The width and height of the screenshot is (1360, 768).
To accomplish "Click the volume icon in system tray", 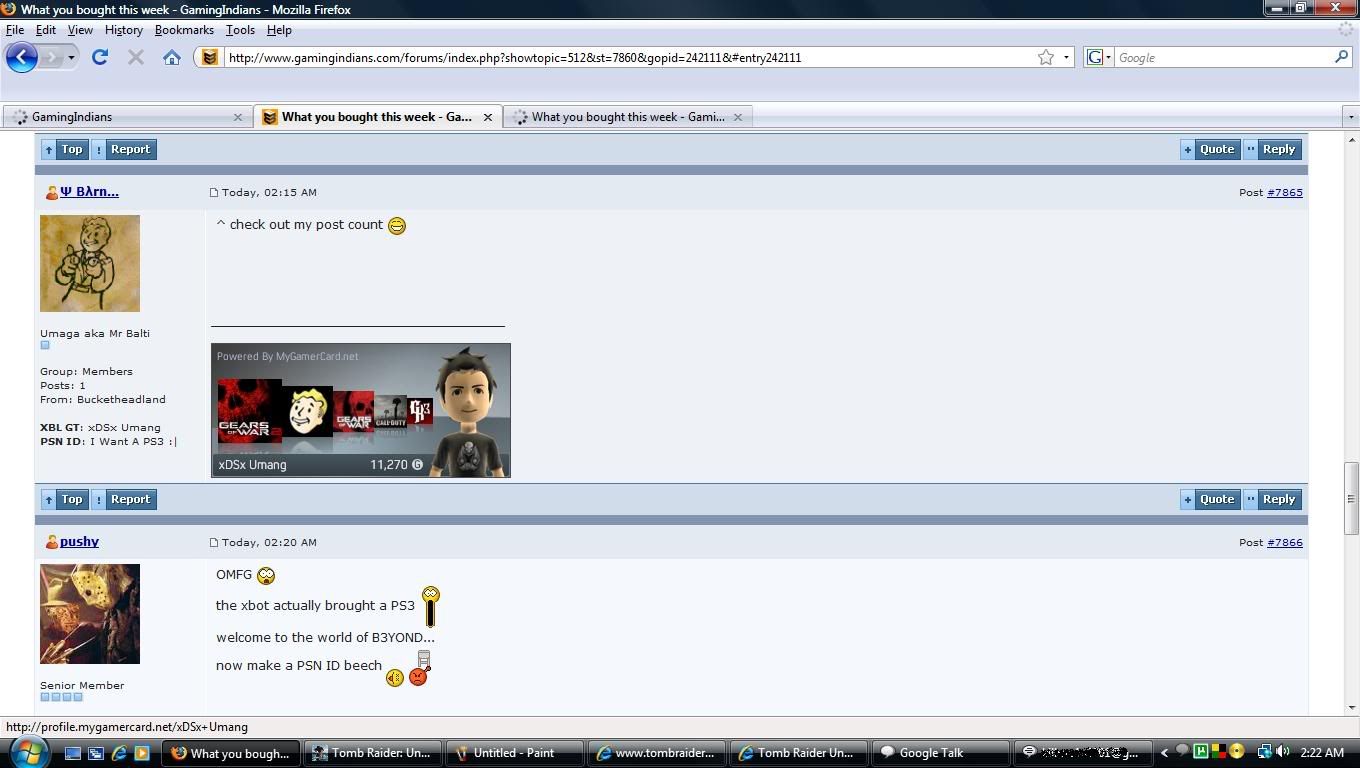I will [1282, 752].
